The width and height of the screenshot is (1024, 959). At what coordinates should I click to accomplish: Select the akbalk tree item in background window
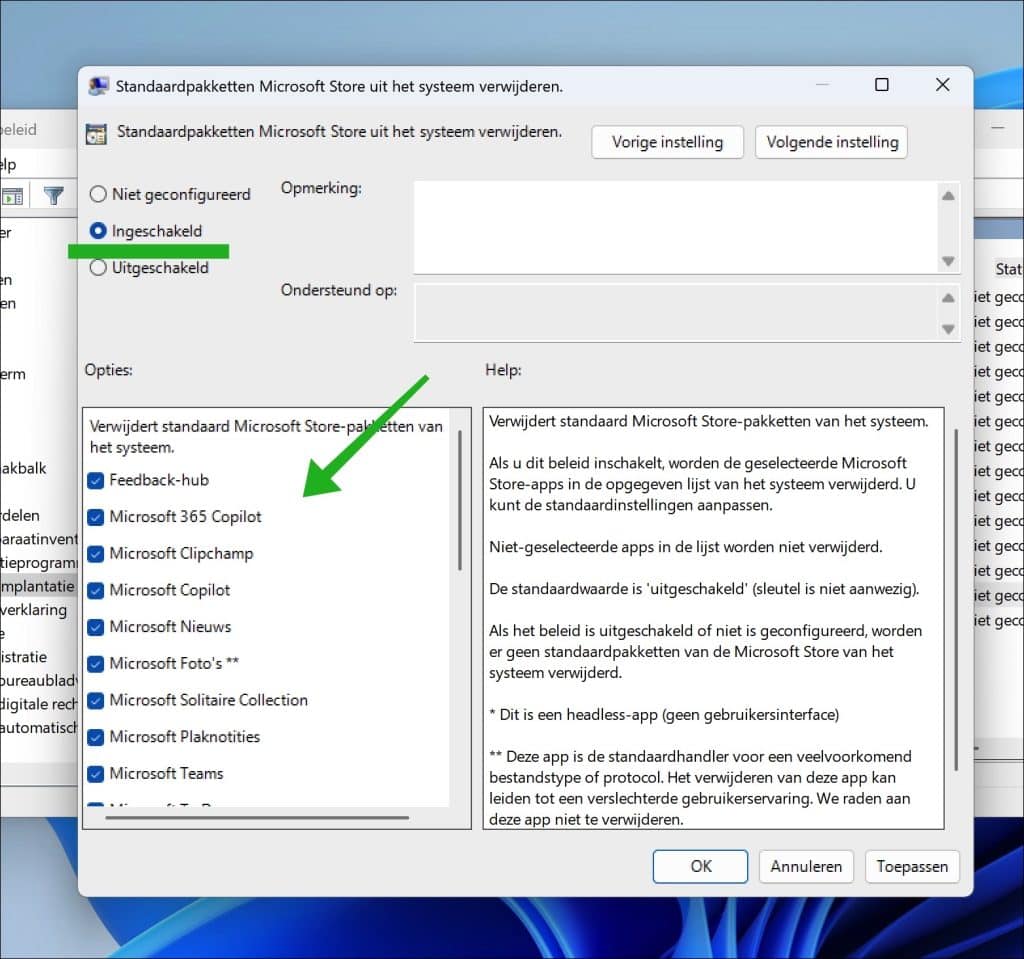click(24, 468)
